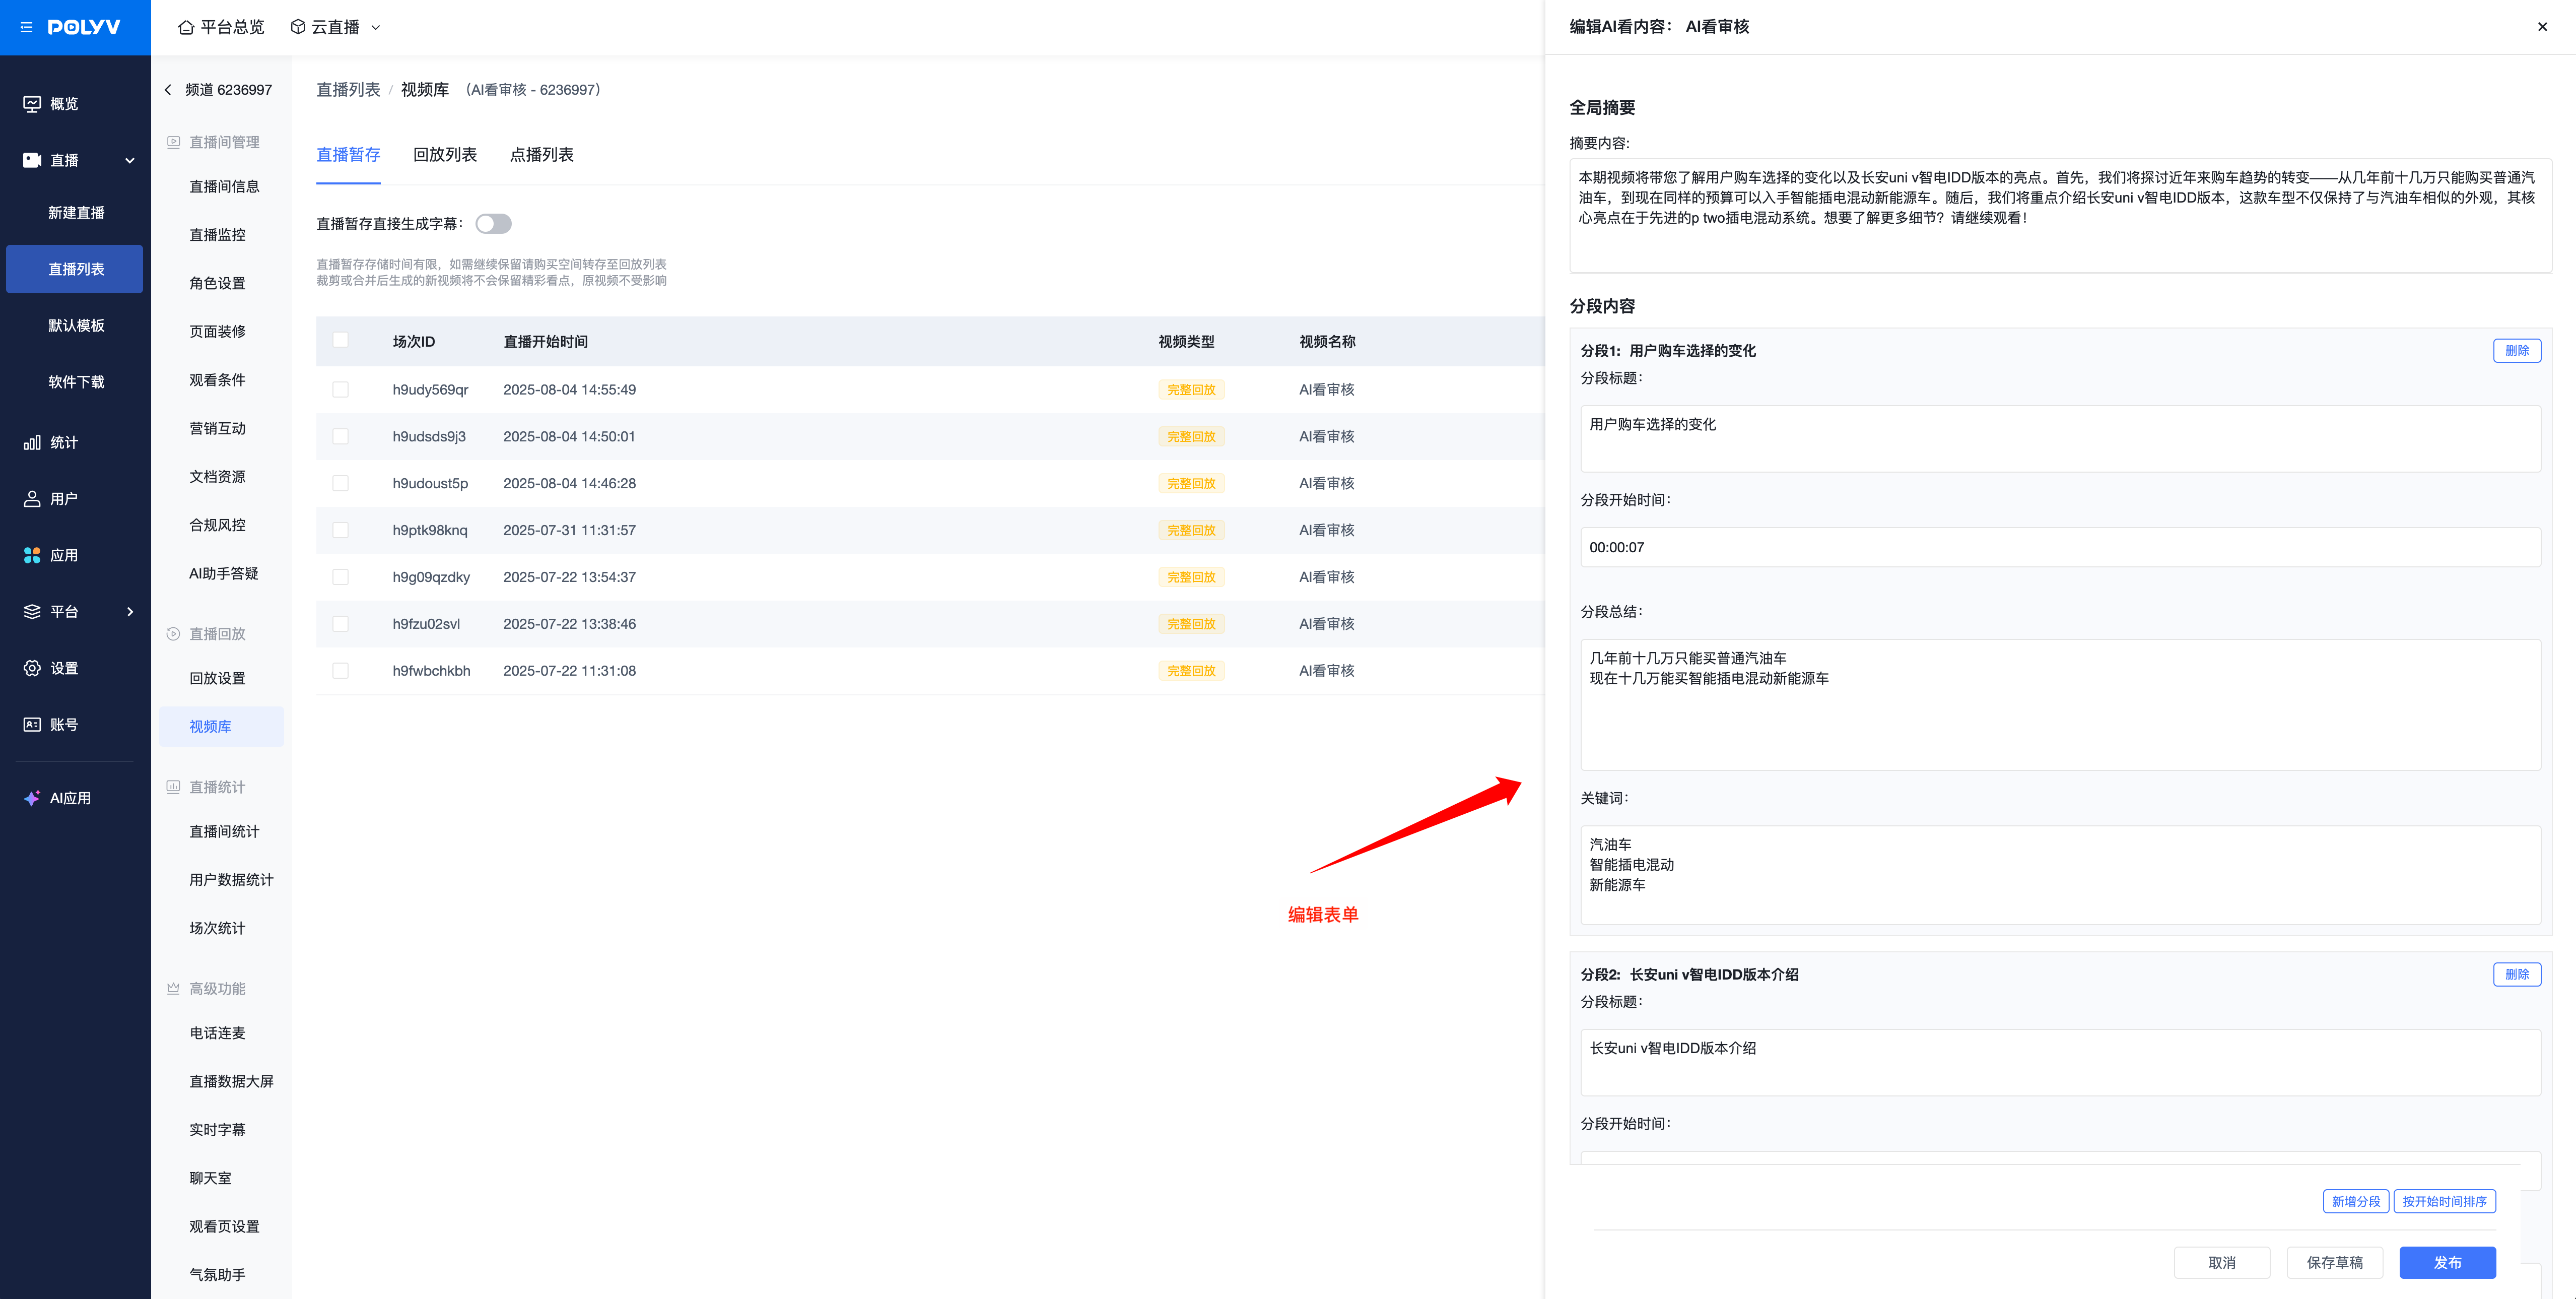
Task: Click 分段2 title field 长安uni v智电IDD版本介绍
Action: [2060, 1063]
